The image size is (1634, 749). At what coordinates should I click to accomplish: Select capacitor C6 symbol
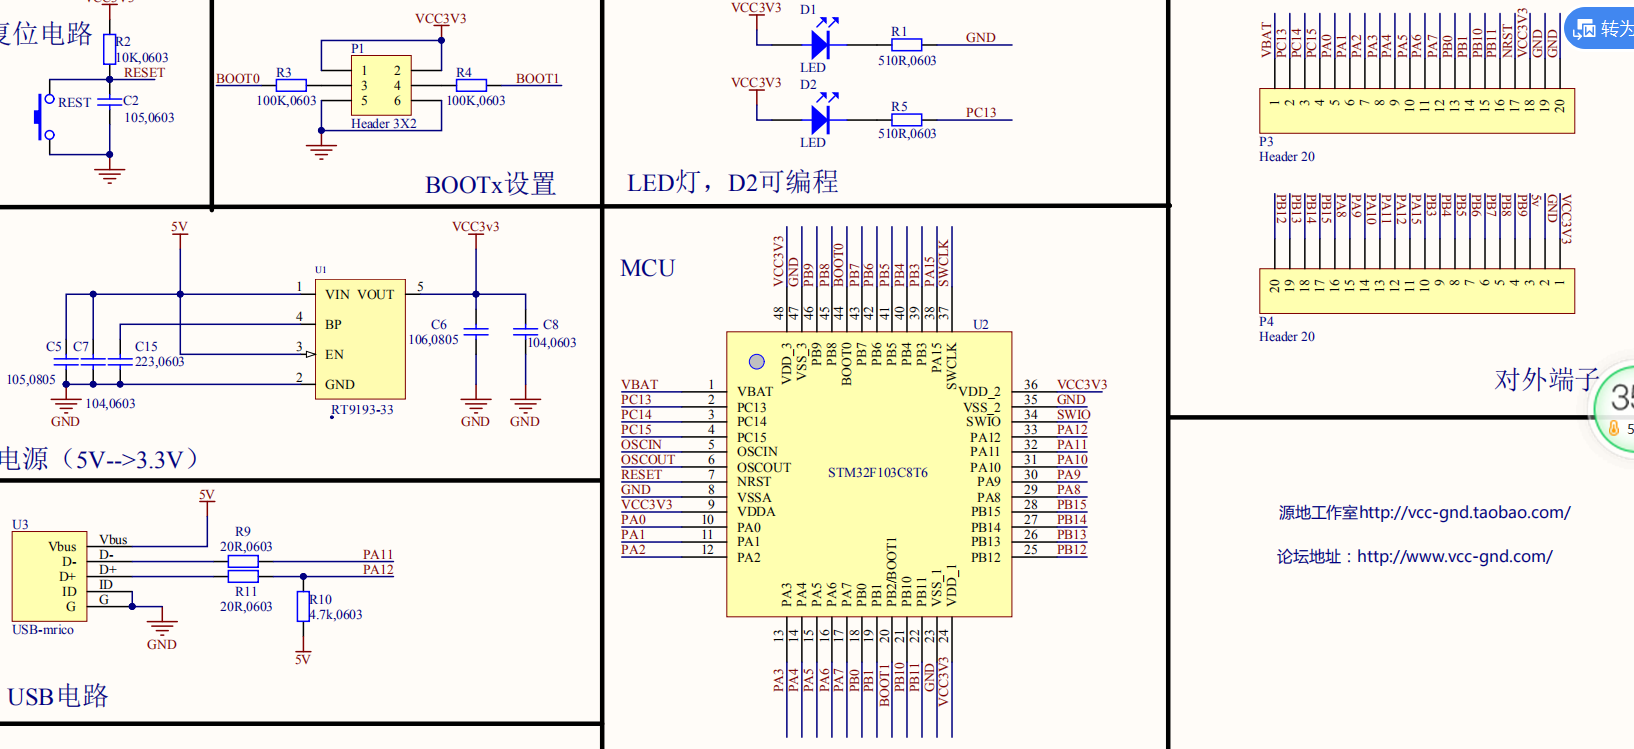(x=476, y=330)
